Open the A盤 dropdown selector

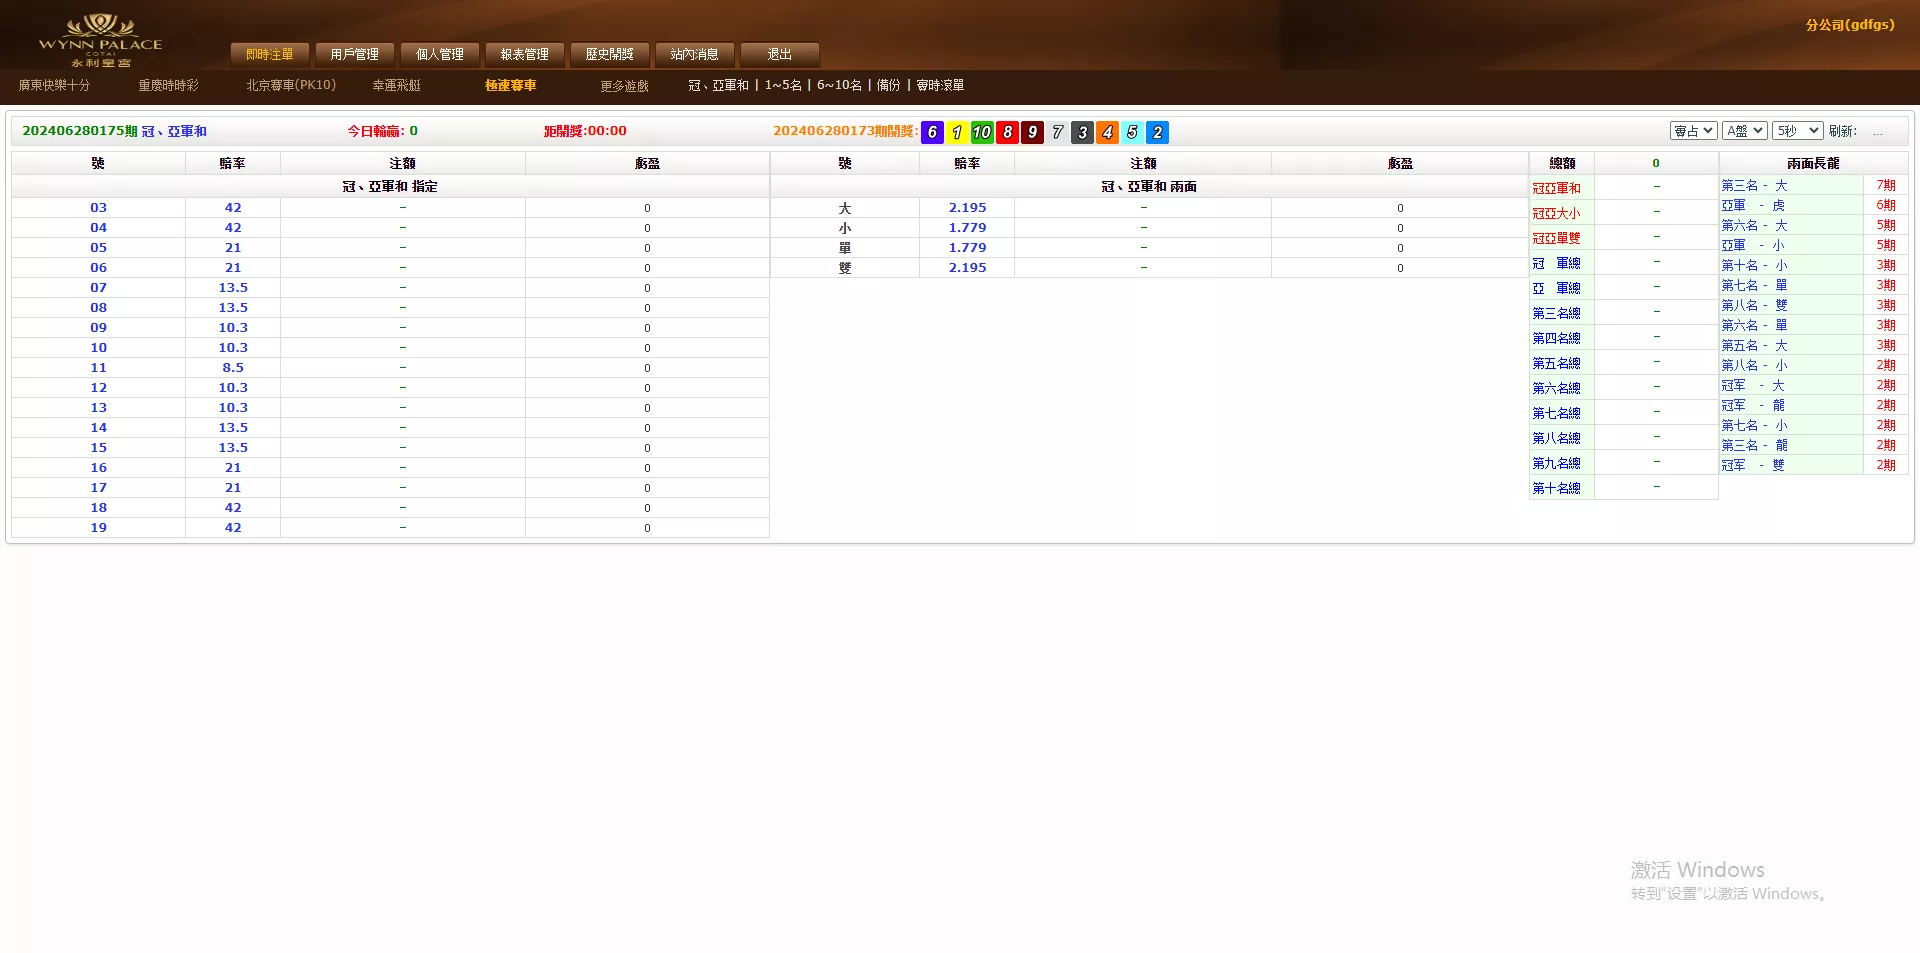click(1744, 131)
